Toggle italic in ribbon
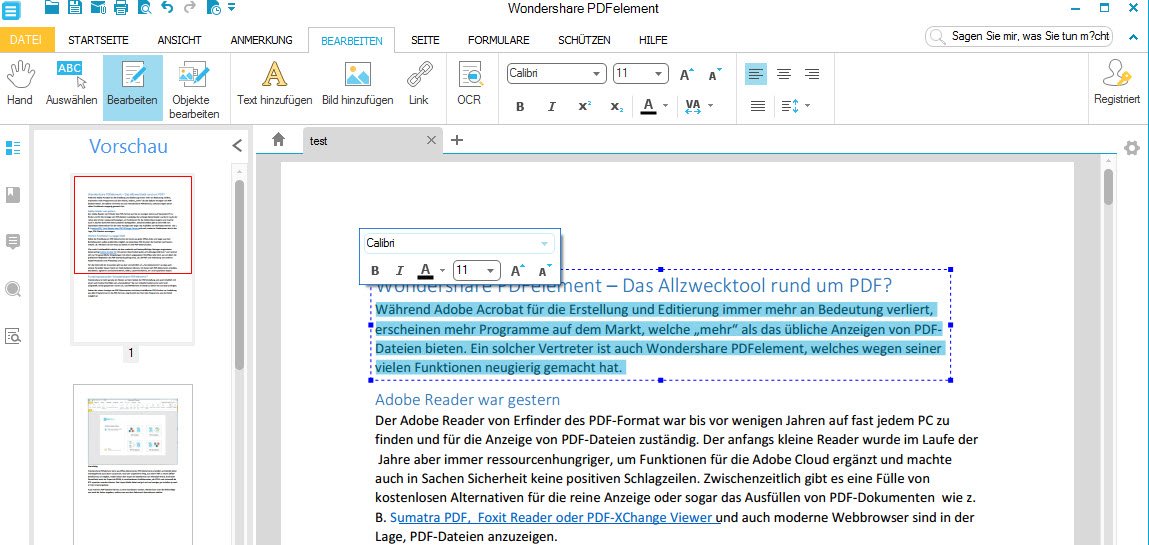 click(x=552, y=107)
